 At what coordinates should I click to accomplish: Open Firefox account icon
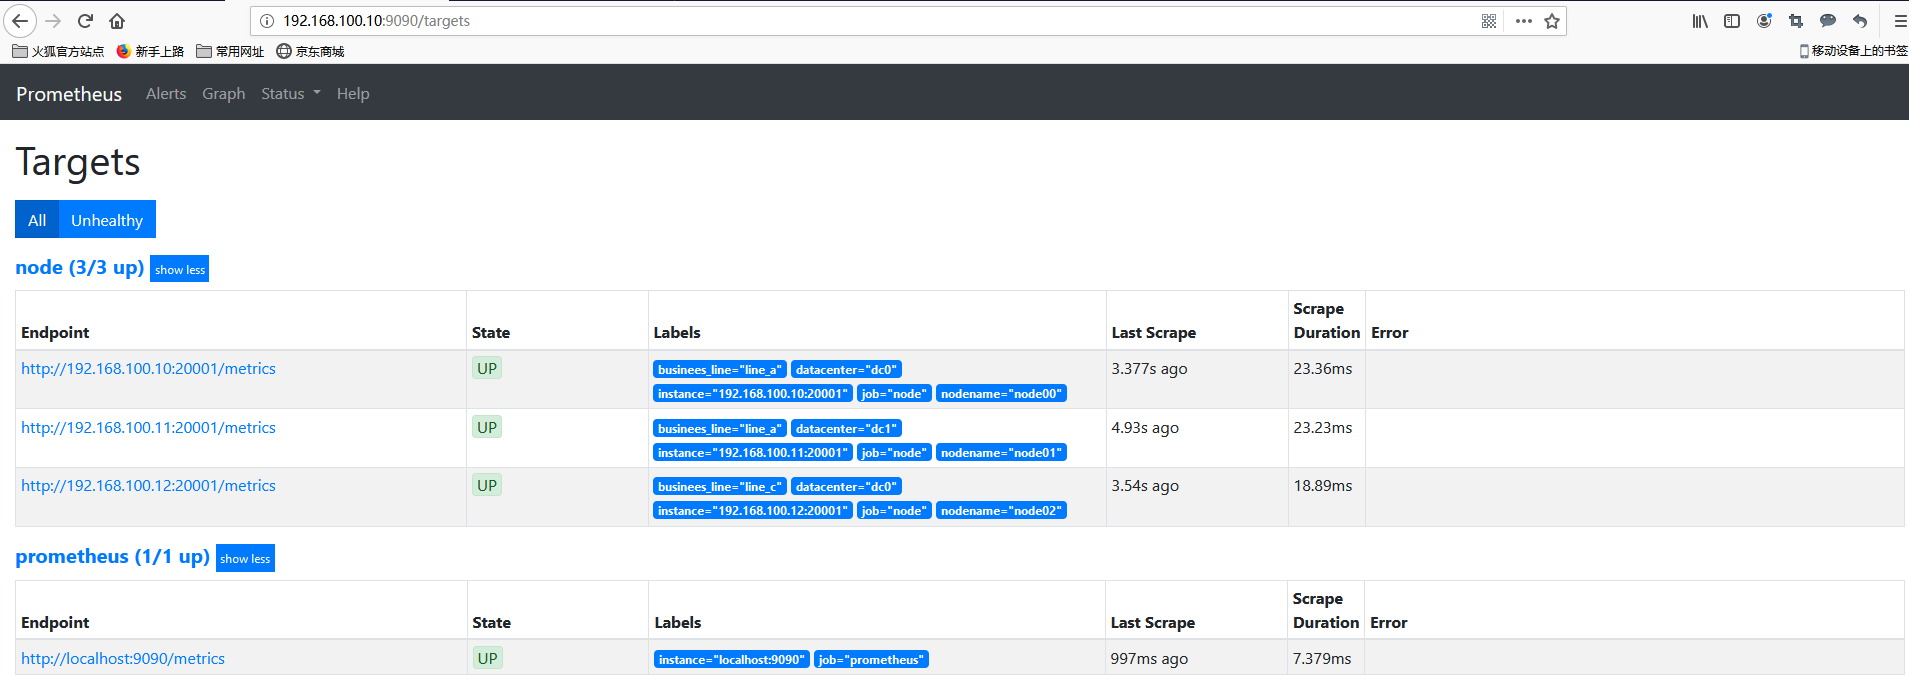1764,21
